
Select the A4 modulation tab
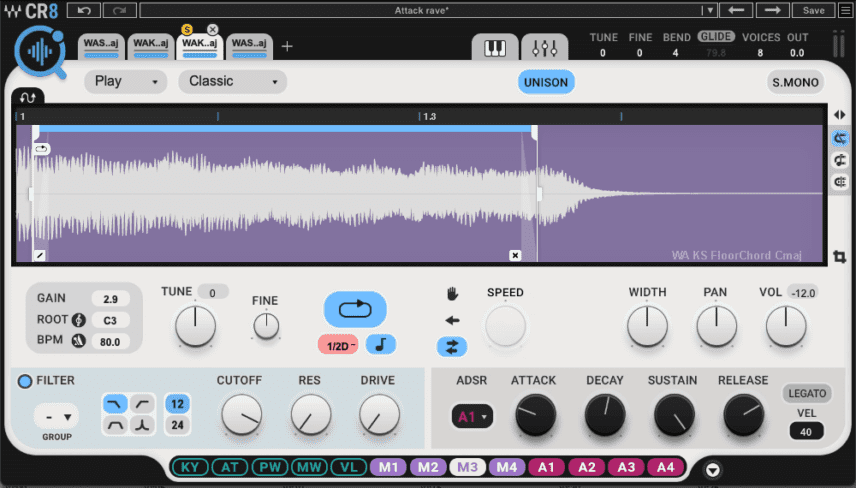pyautogui.click(x=665, y=467)
